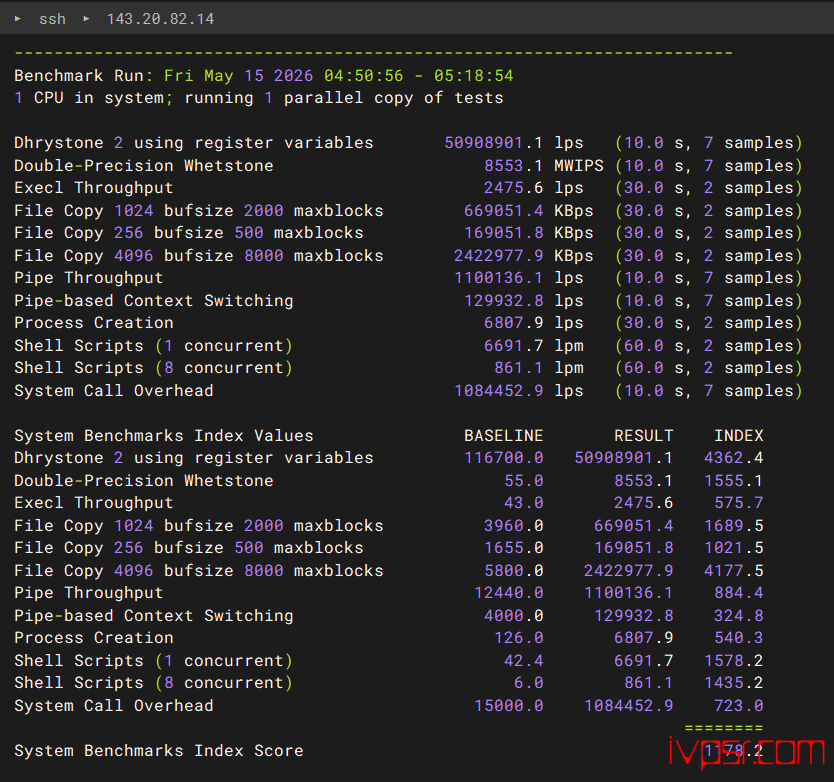Image resolution: width=834 pixels, height=782 pixels.
Task: Click the ssh breadcrumb in the title bar
Action: pos(52,19)
